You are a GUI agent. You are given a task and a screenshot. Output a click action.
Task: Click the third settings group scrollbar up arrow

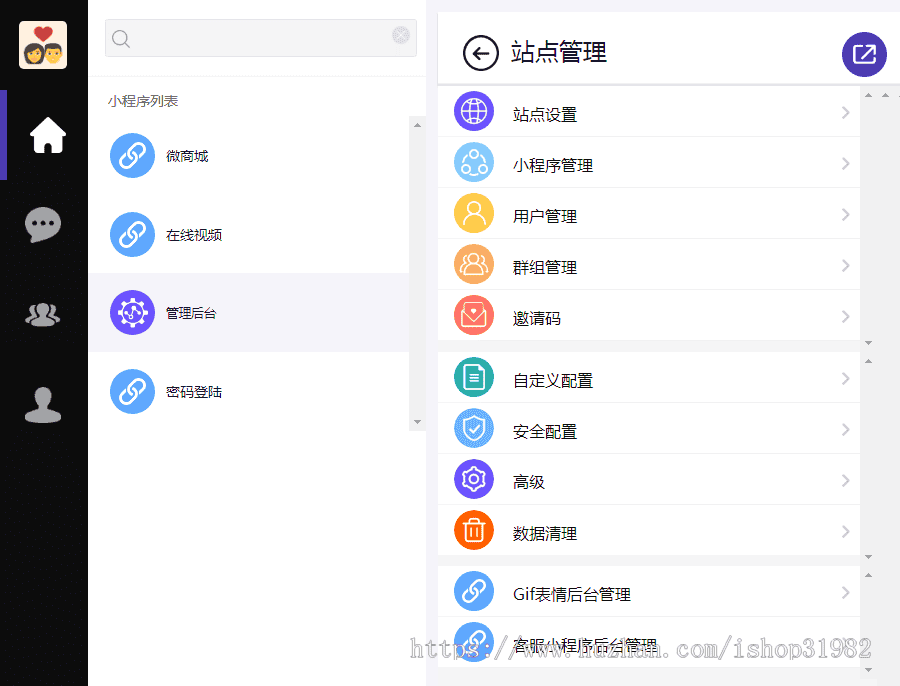point(868,575)
